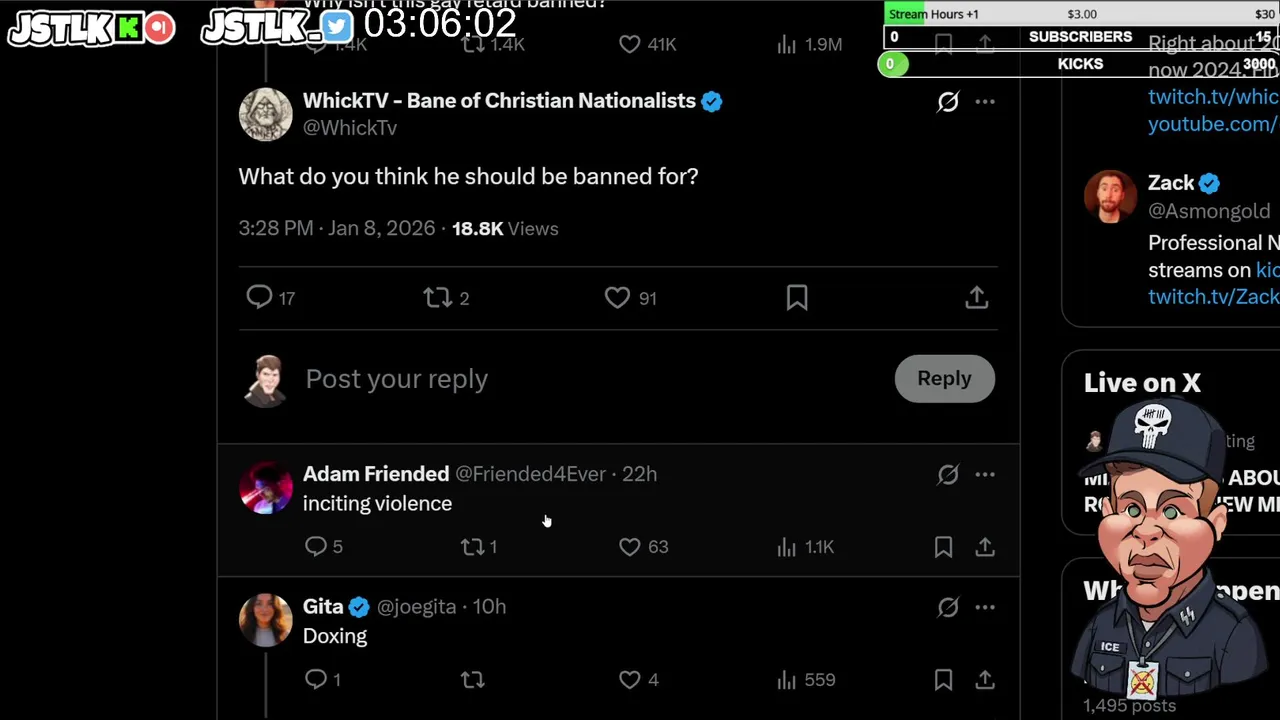Share WhickTV's main post
This screenshot has width=1280, height=720.
point(977,297)
